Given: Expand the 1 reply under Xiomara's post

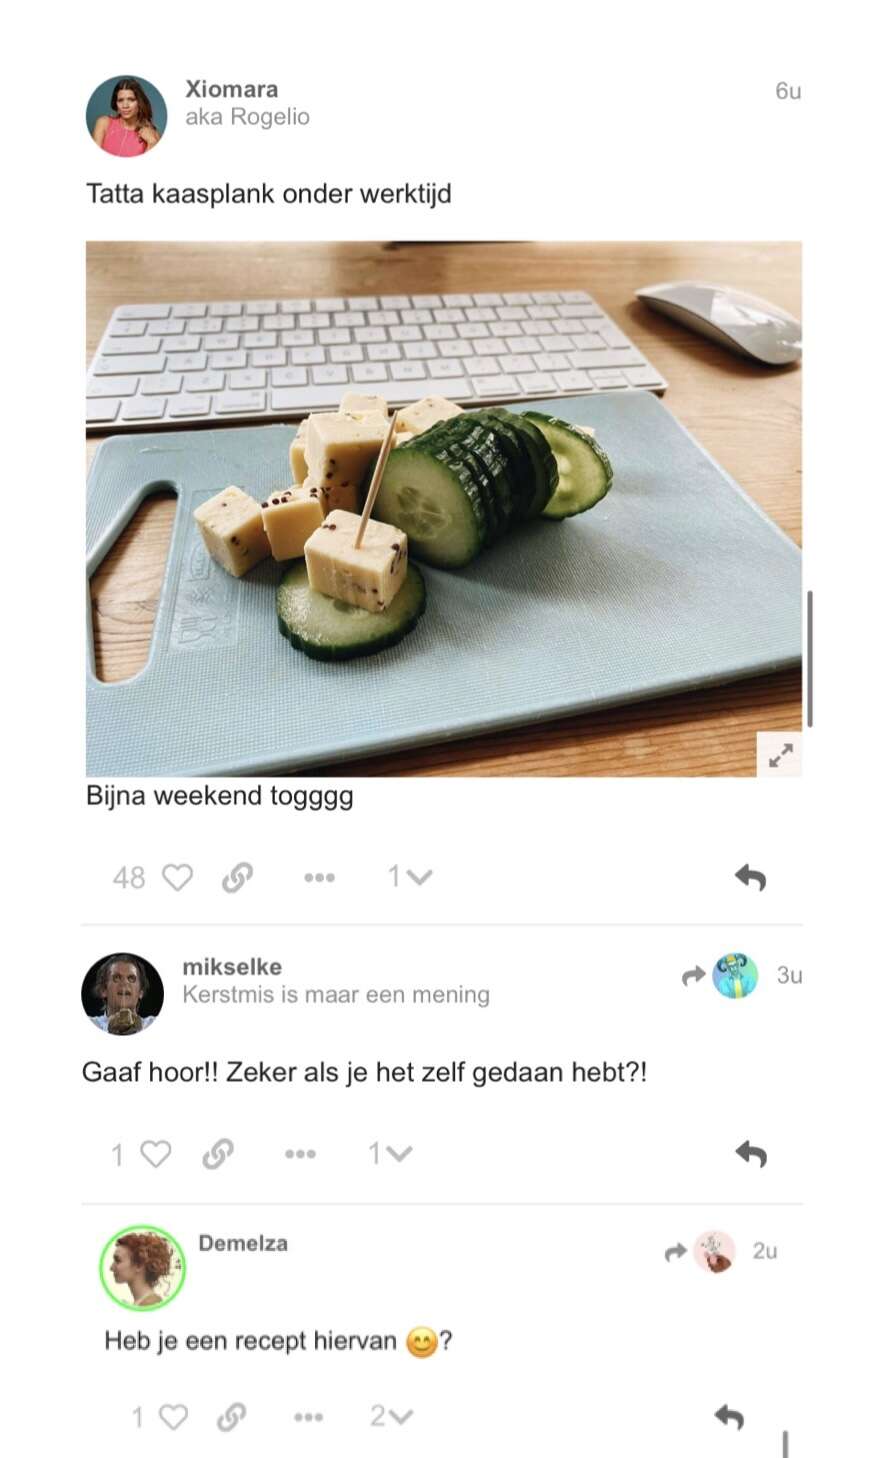Looking at the screenshot, I should coord(410,877).
